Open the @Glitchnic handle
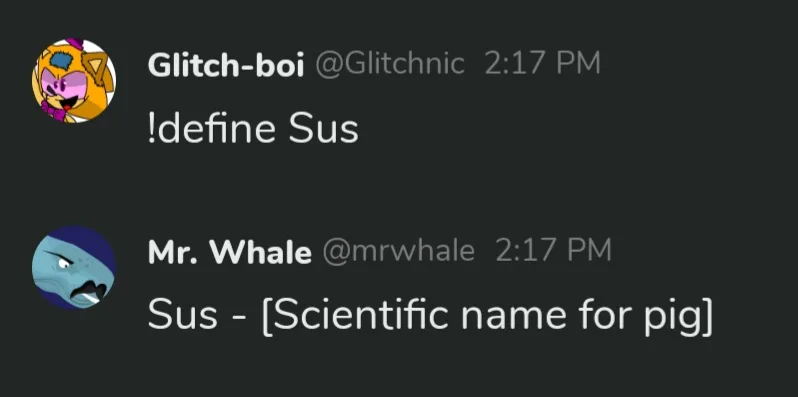The image size is (798, 397). click(390, 65)
